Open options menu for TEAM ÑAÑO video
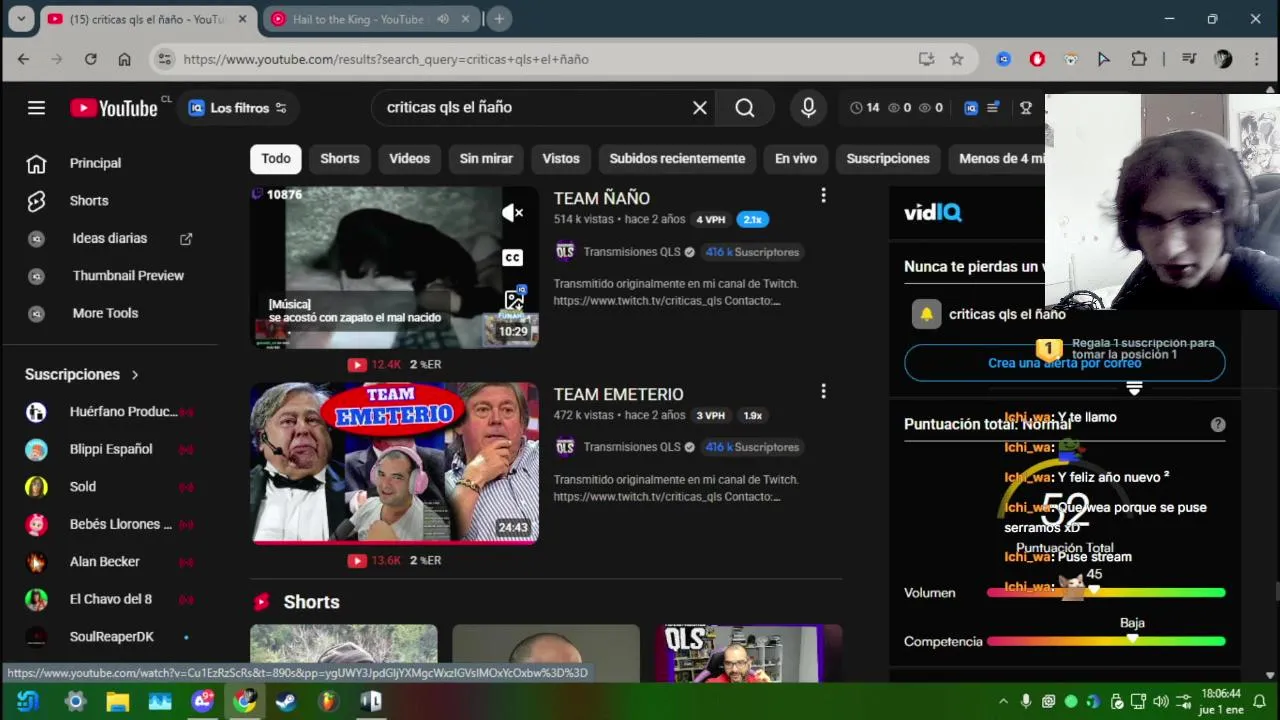This screenshot has height=720, width=1280. pos(823,196)
